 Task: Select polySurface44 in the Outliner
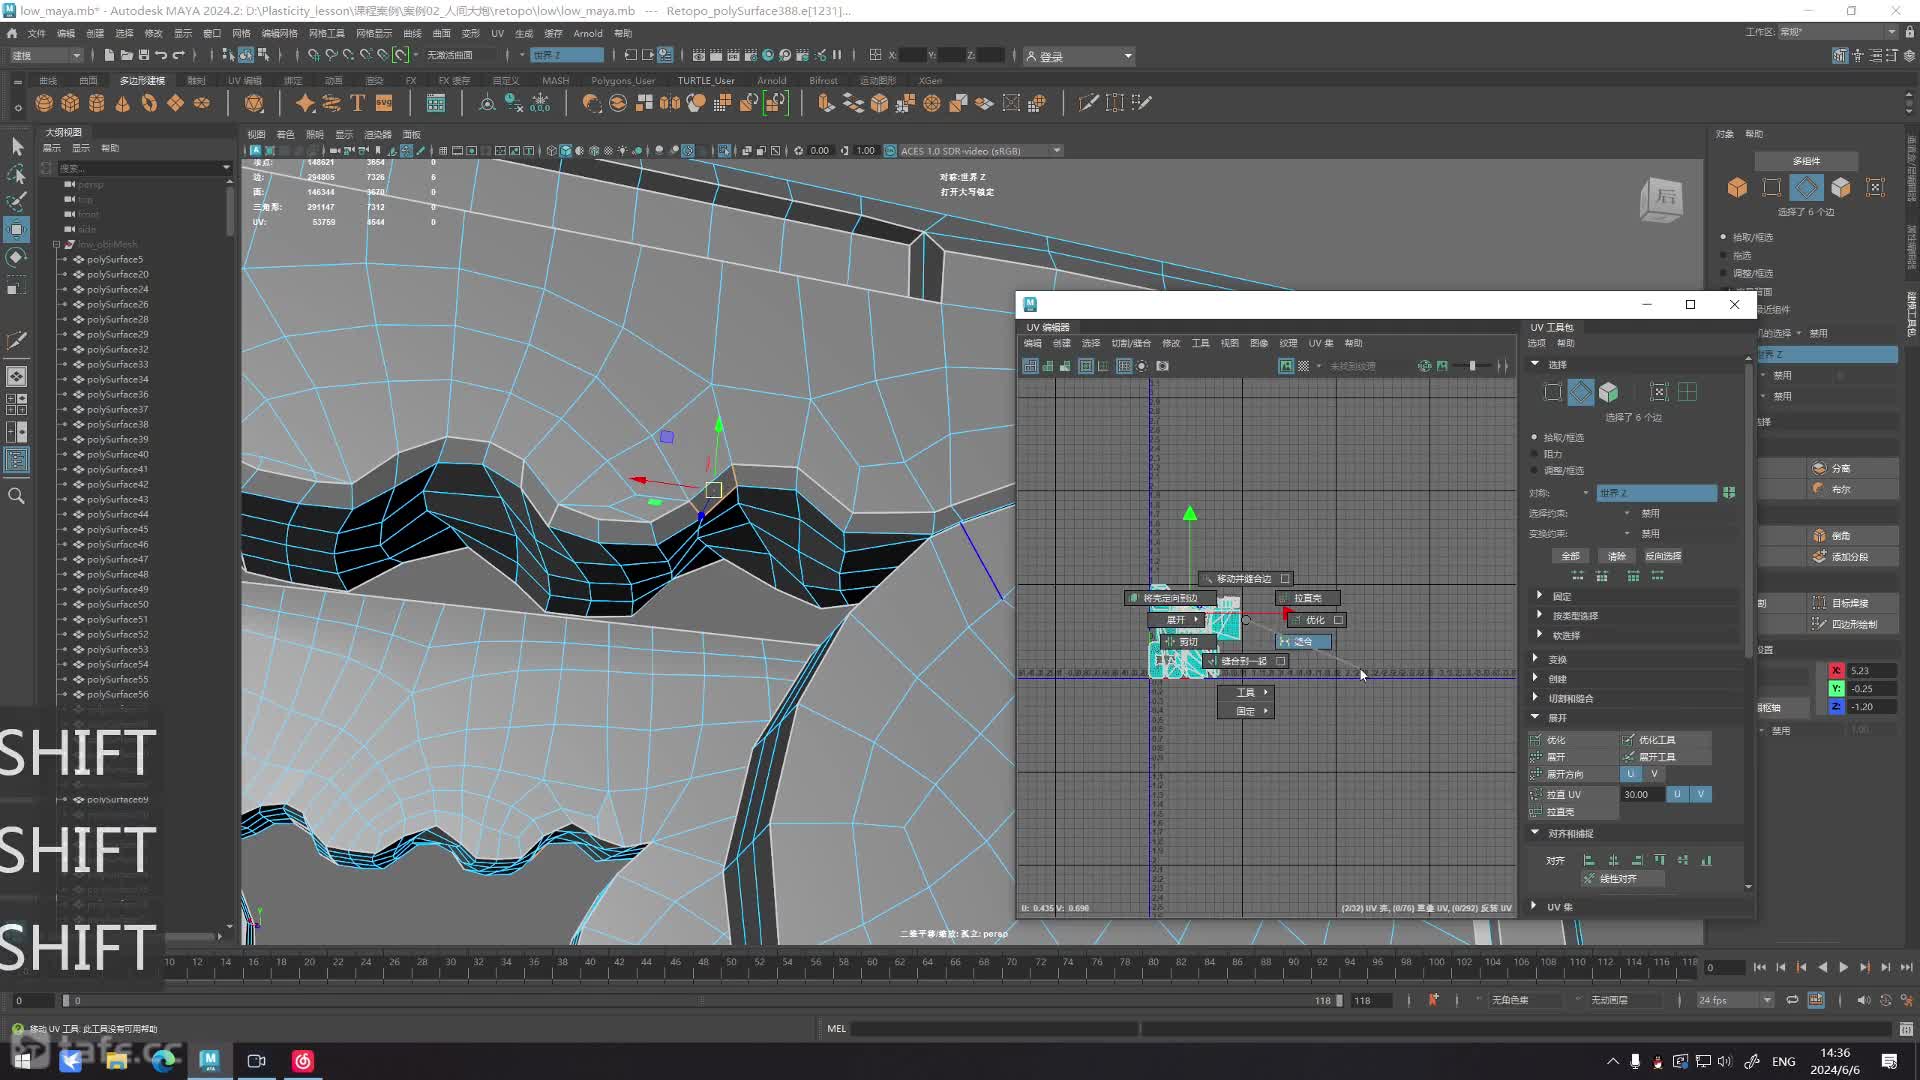click(117, 514)
